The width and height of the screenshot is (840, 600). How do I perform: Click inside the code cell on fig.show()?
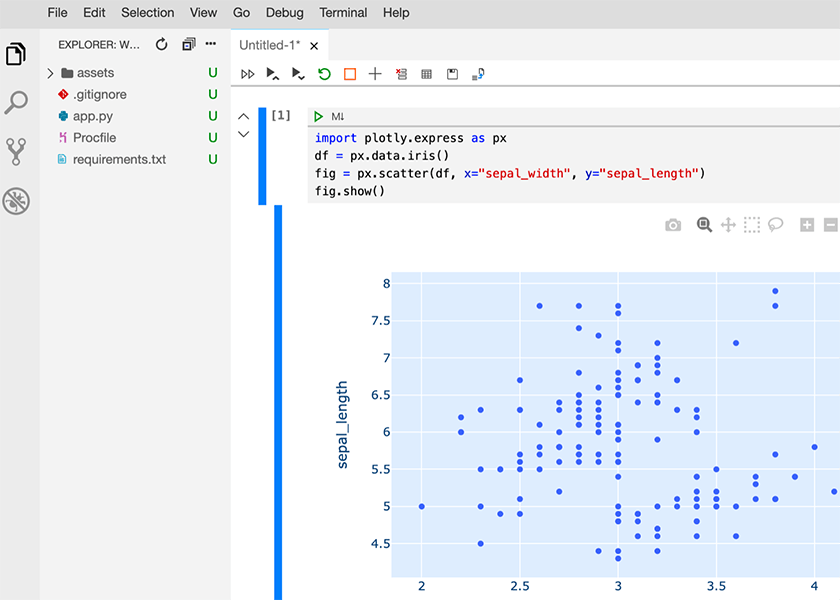tap(350, 191)
